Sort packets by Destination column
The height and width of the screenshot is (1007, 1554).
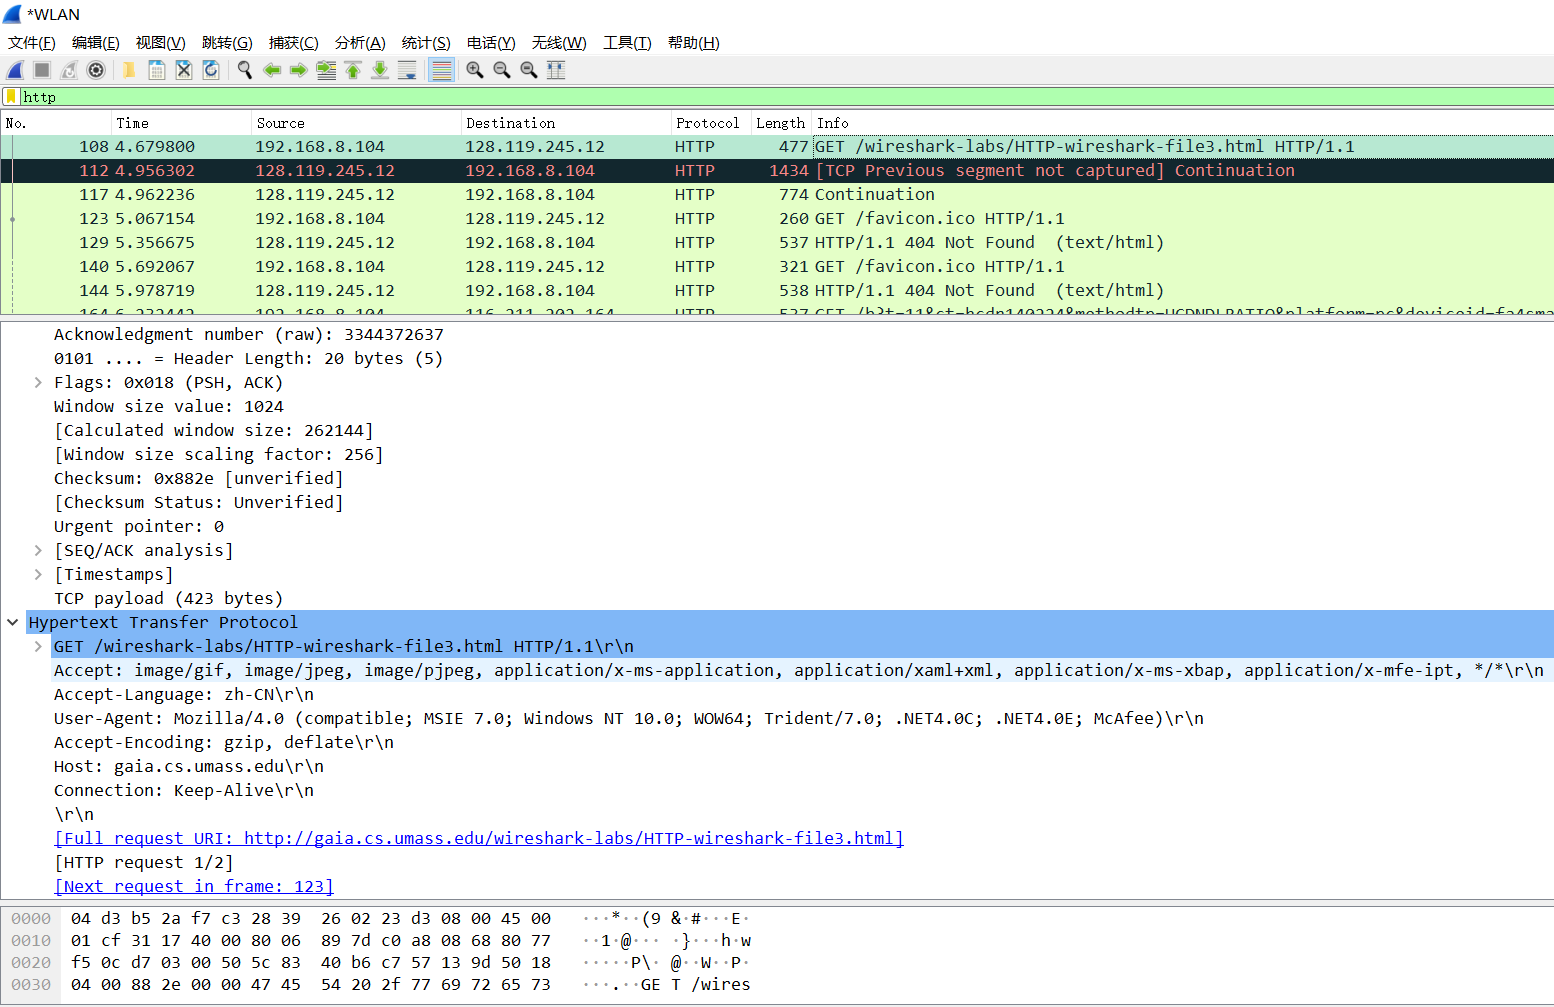566,123
